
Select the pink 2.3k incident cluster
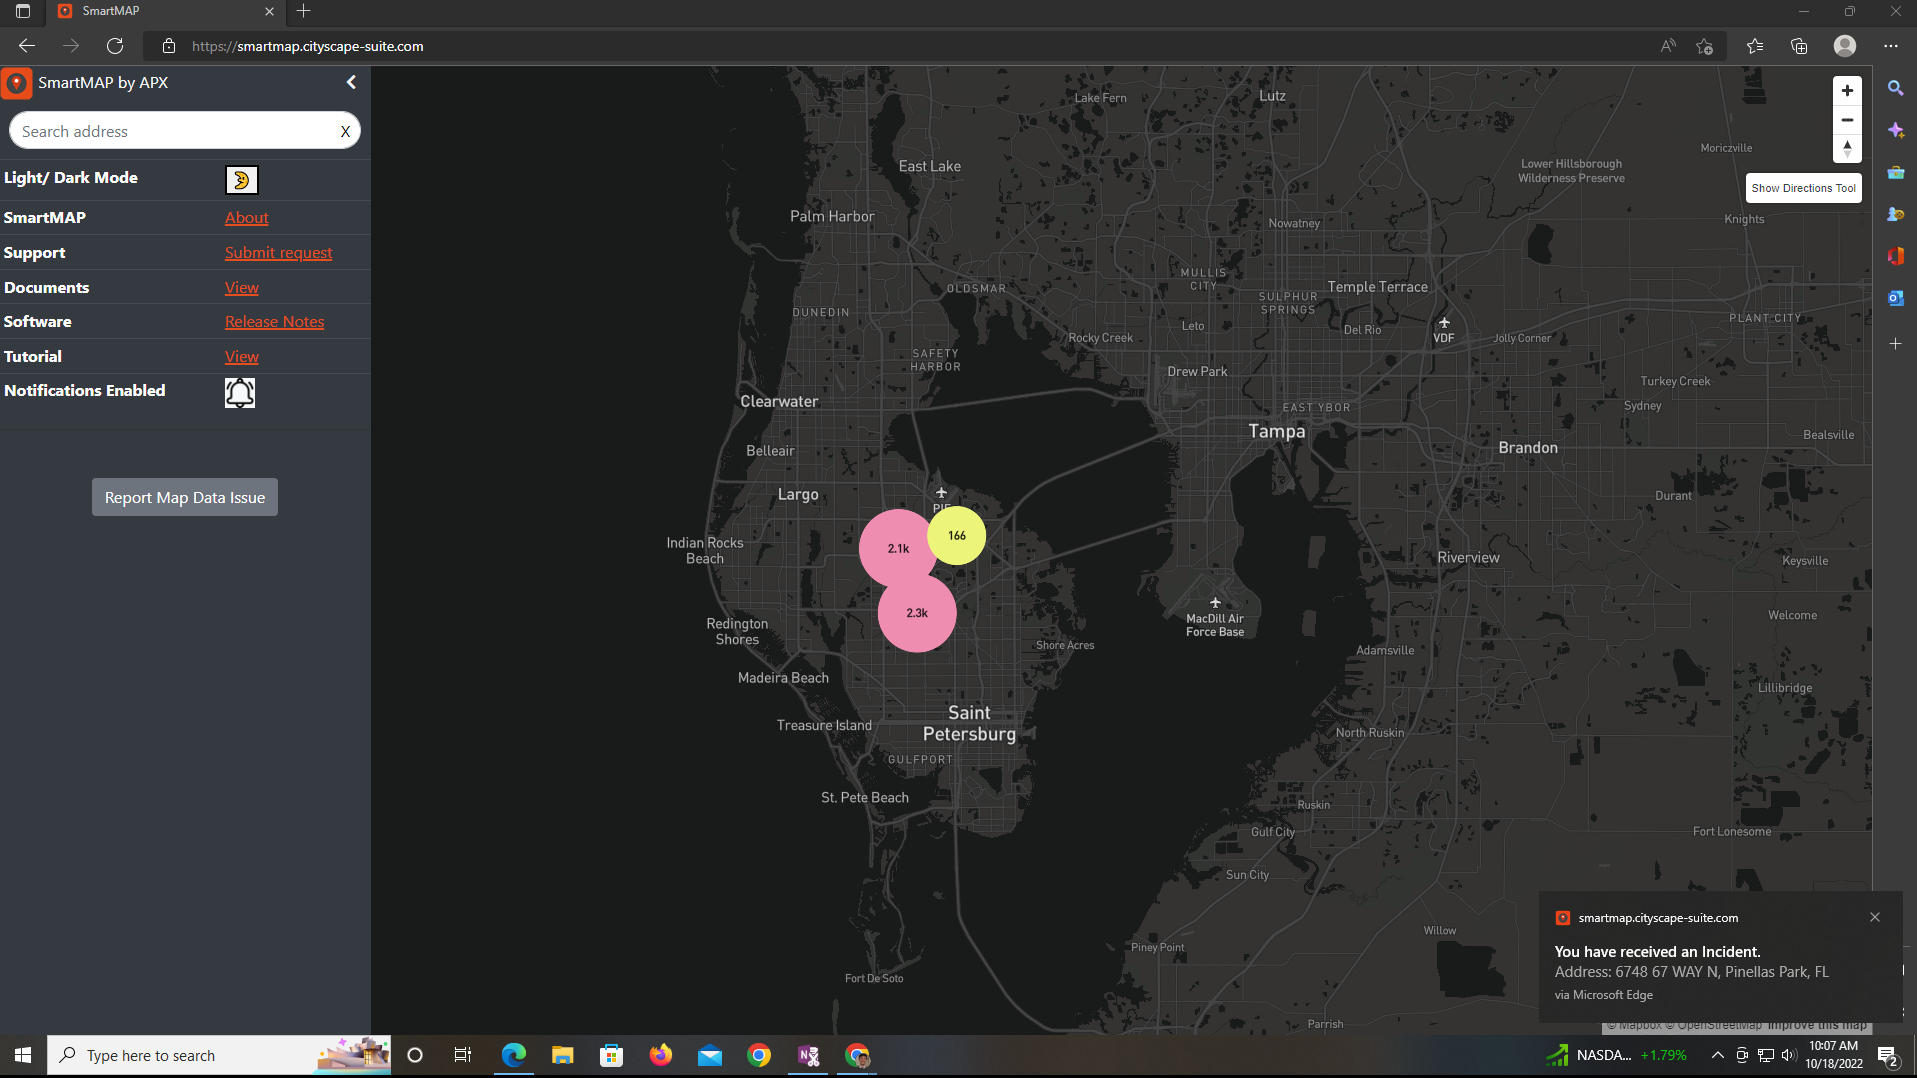pos(917,613)
